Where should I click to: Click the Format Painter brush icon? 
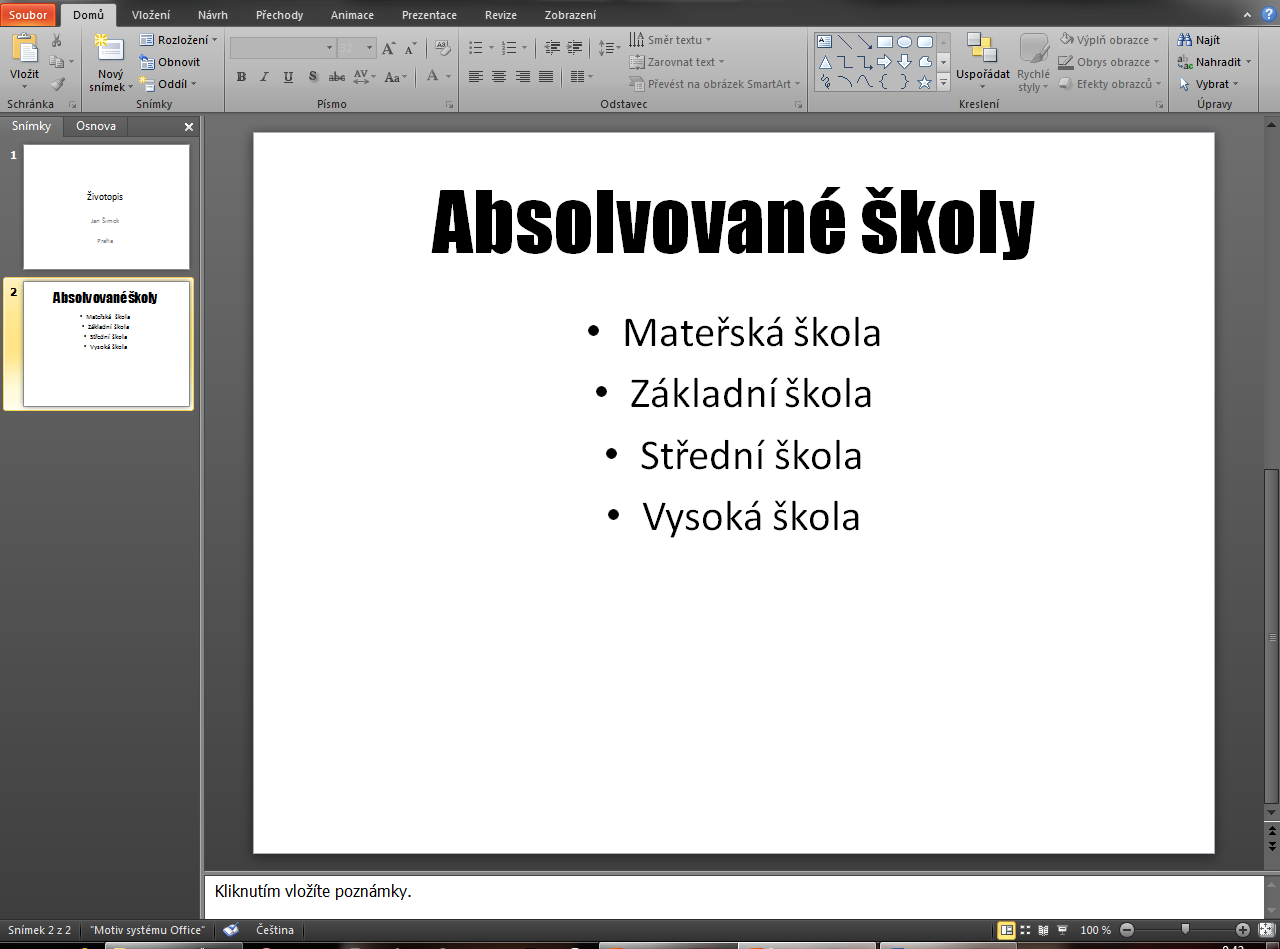pyautogui.click(x=57, y=84)
